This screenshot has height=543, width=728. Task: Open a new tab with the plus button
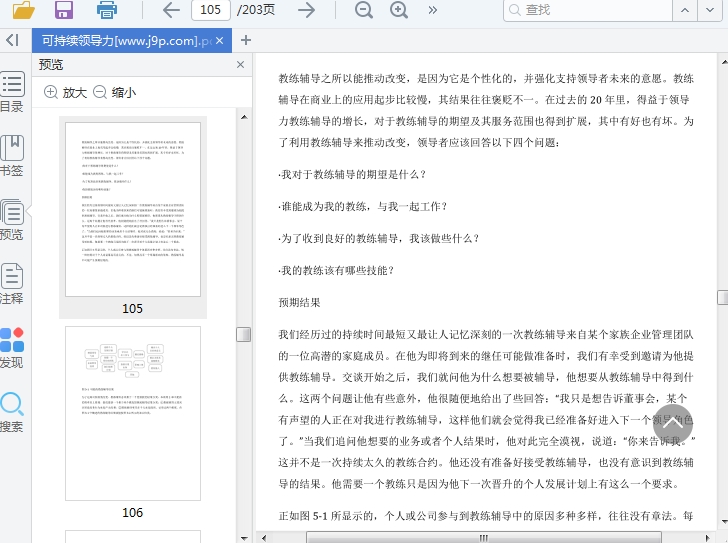tap(246, 40)
